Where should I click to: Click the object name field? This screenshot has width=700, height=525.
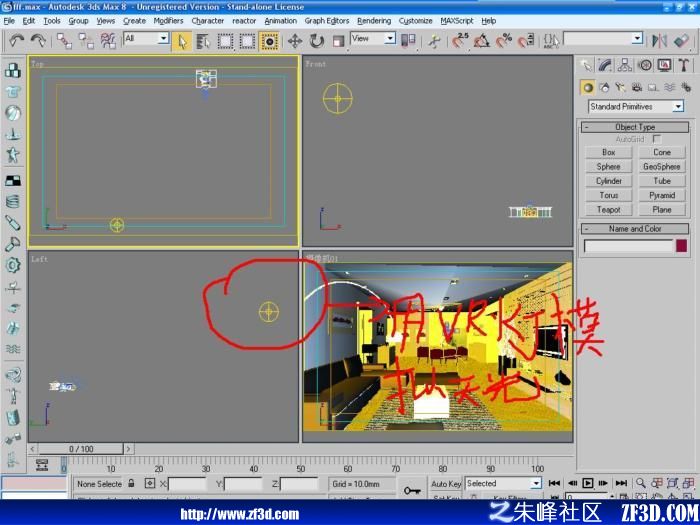(x=628, y=246)
